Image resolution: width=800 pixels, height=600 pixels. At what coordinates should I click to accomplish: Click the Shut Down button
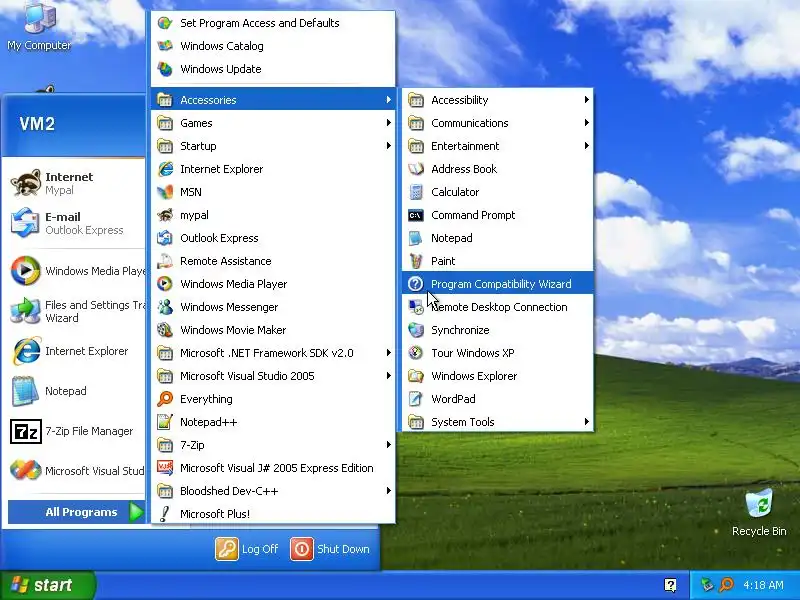[x=330, y=549]
